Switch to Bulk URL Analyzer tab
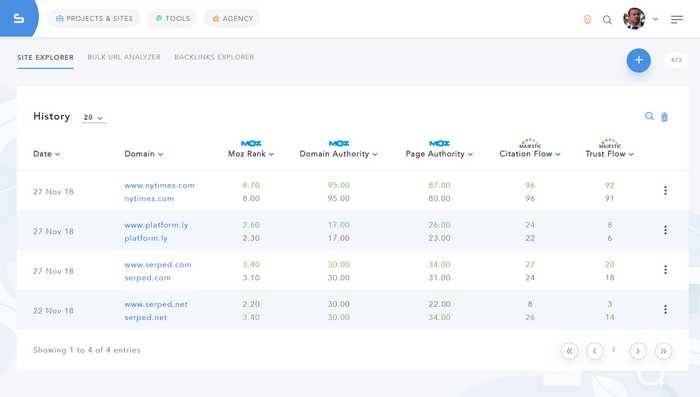The height and width of the screenshot is (397, 700). [x=124, y=57]
